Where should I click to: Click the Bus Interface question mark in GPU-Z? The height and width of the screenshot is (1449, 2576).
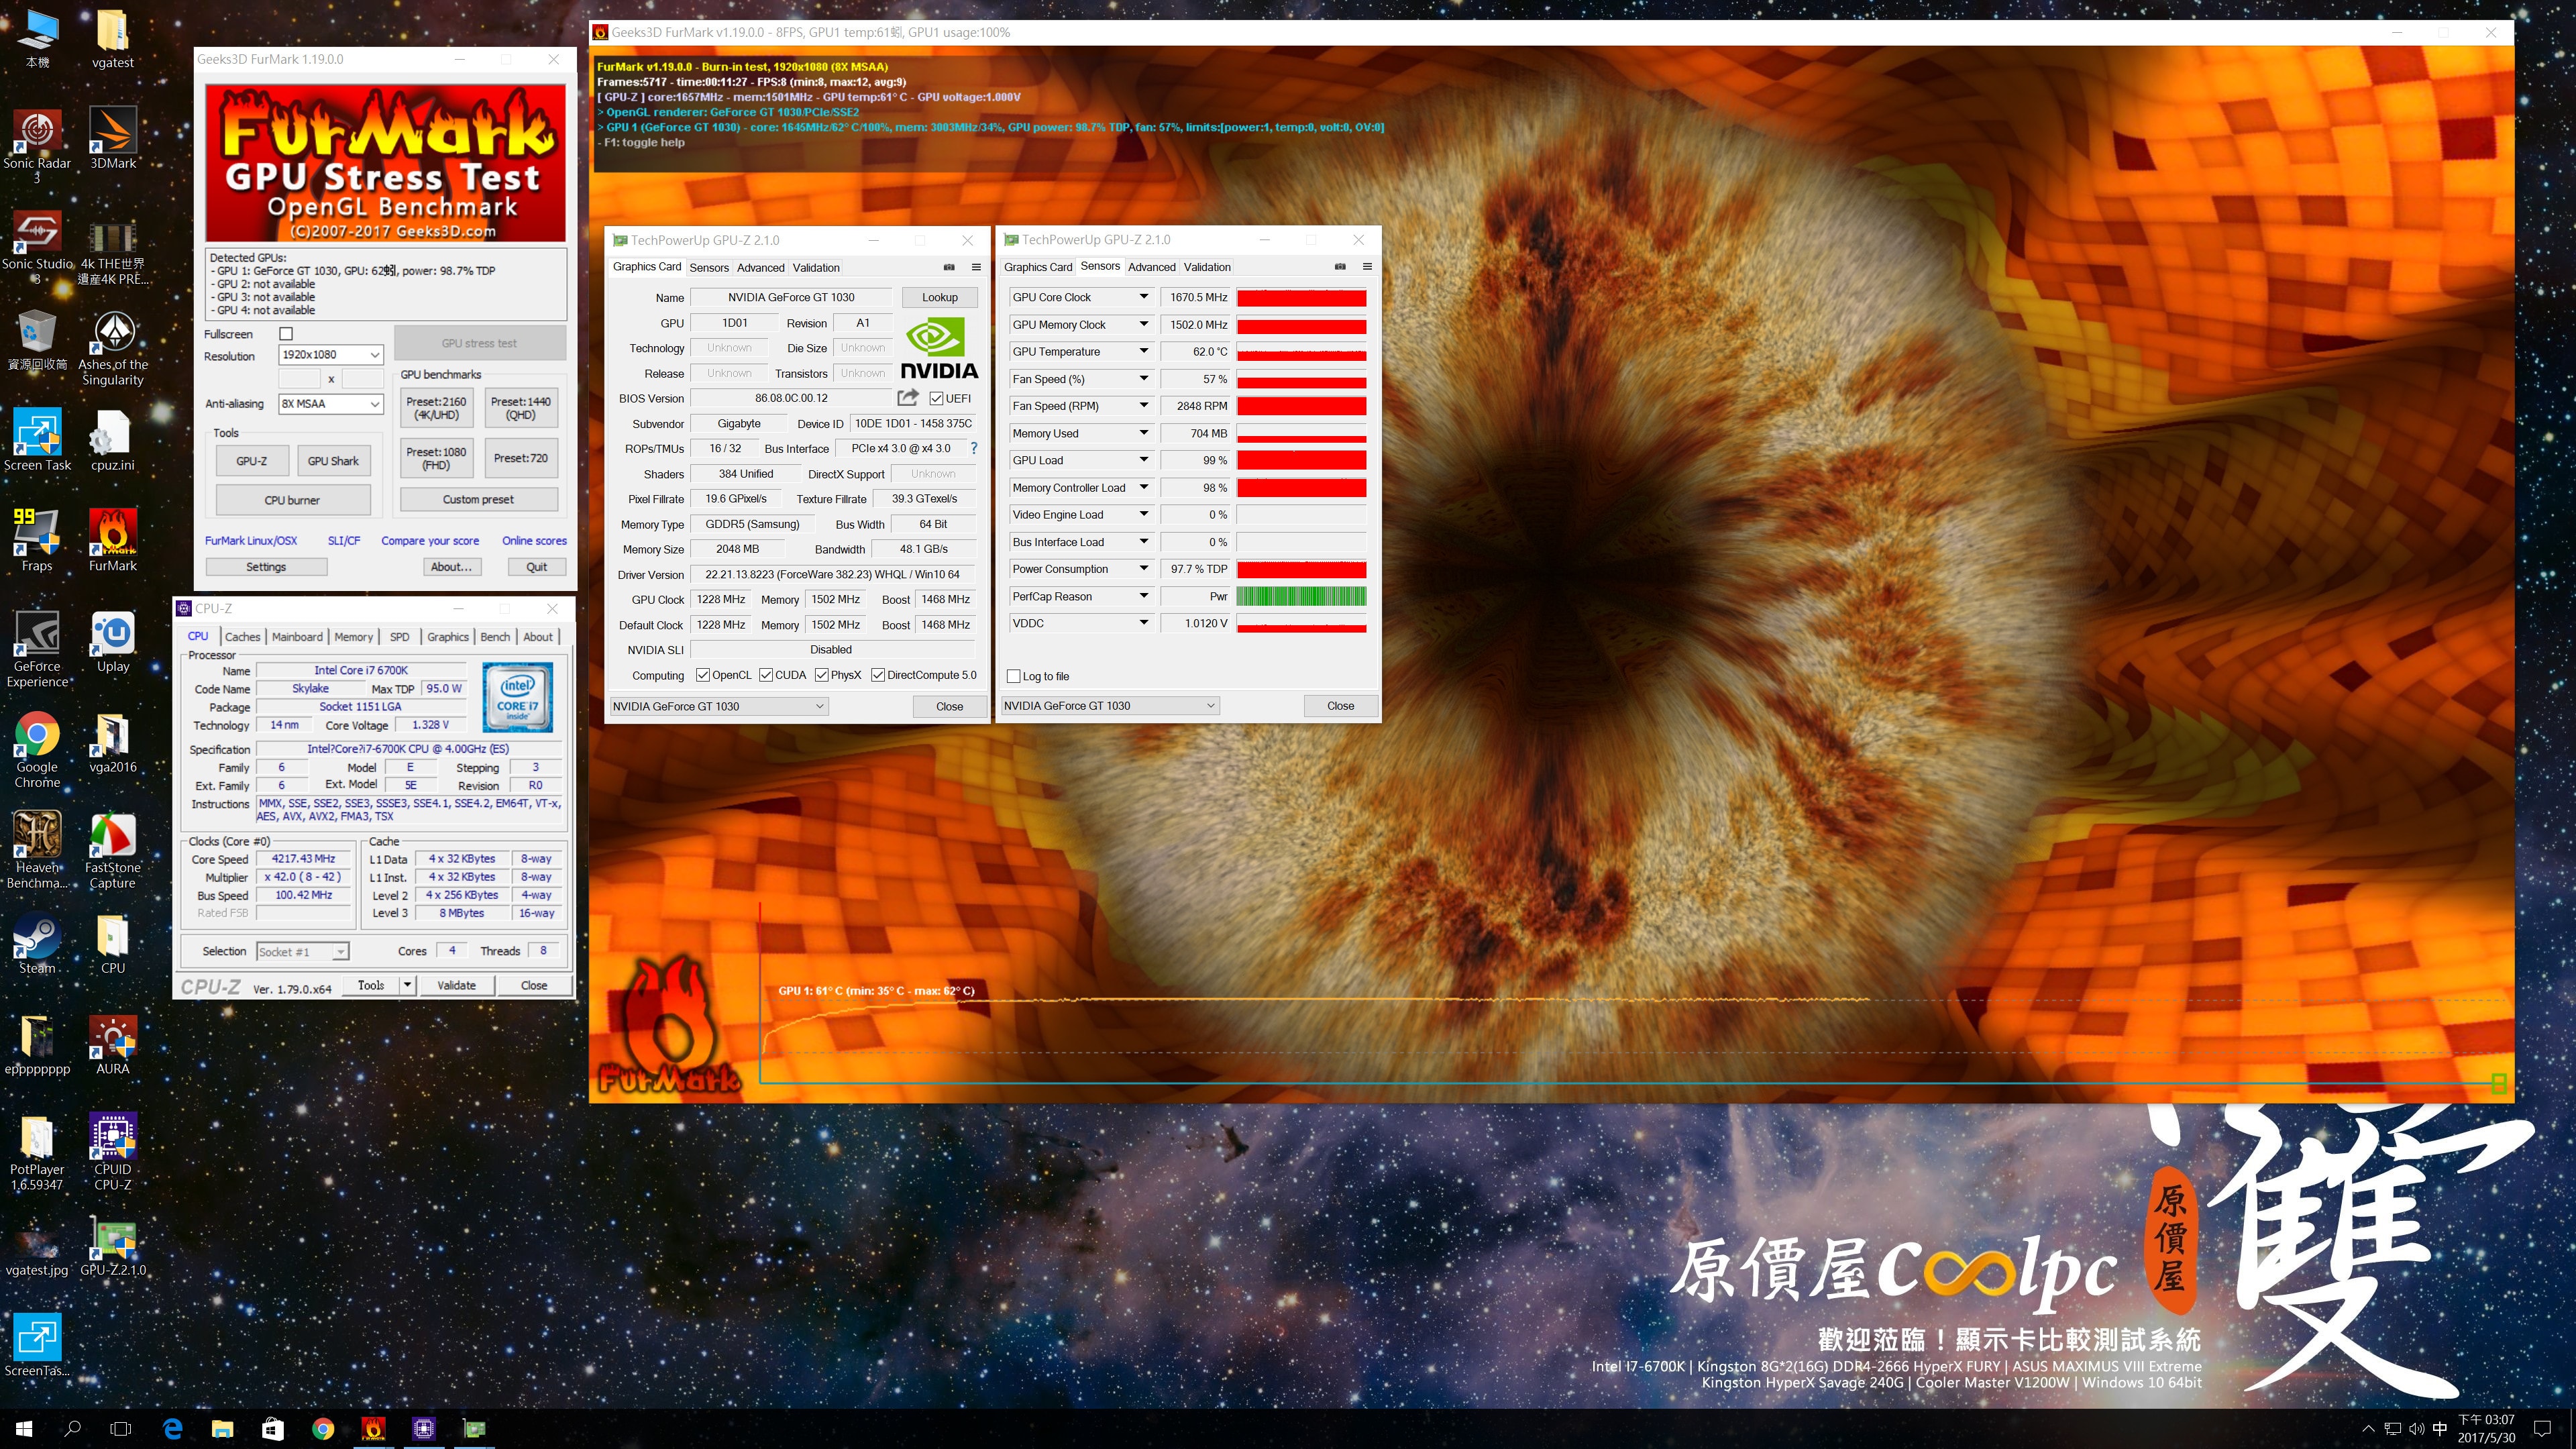coord(974,448)
